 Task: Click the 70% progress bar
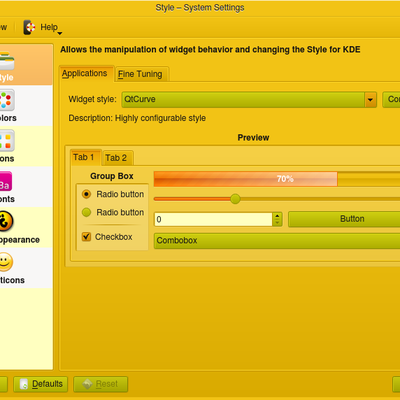click(x=277, y=179)
